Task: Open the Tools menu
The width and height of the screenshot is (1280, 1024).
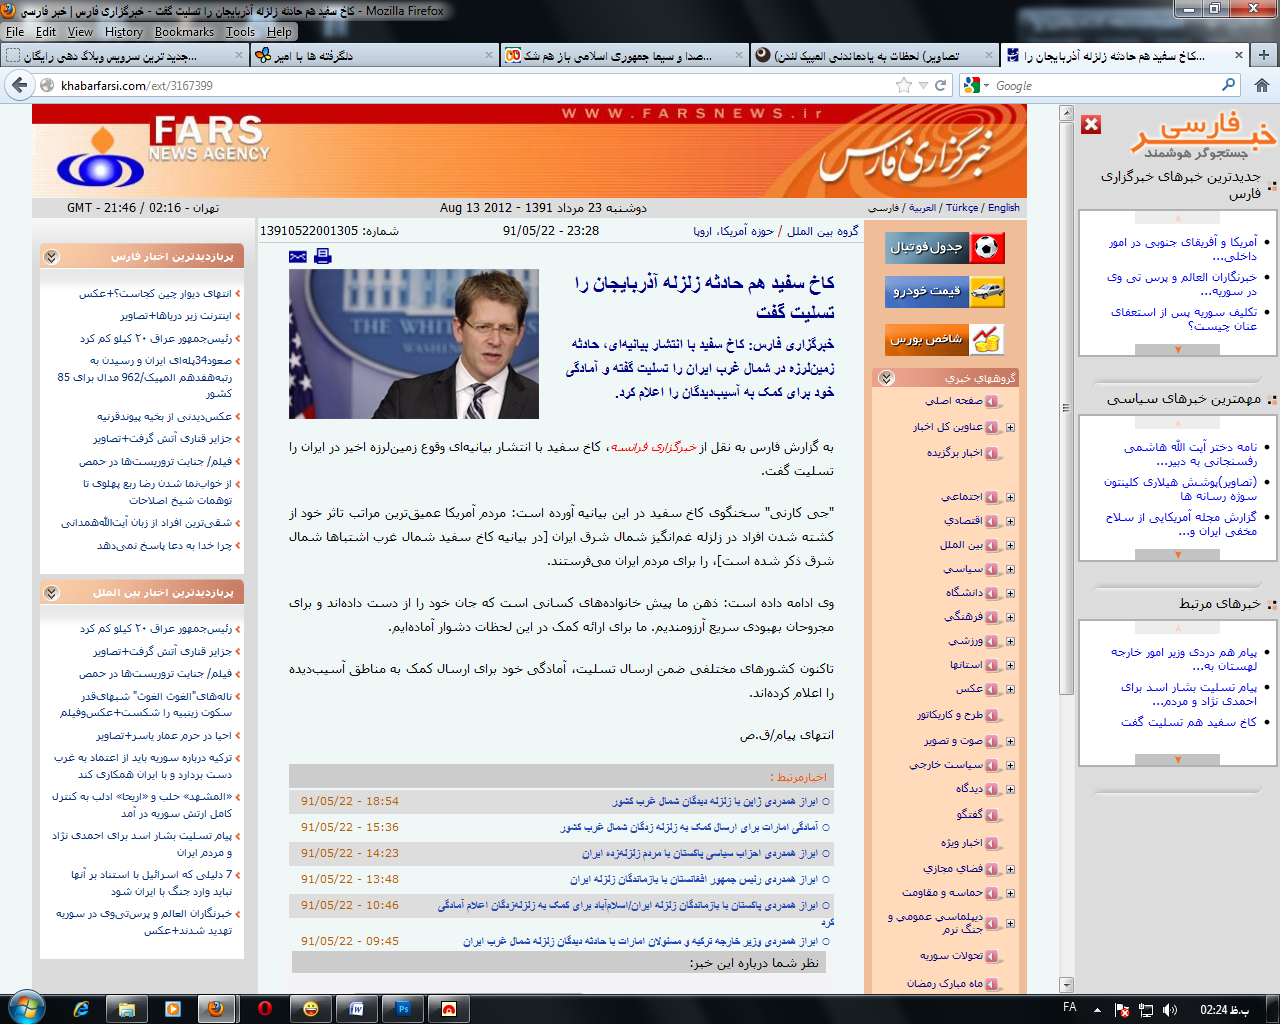Action: click(x=240, y=32)
